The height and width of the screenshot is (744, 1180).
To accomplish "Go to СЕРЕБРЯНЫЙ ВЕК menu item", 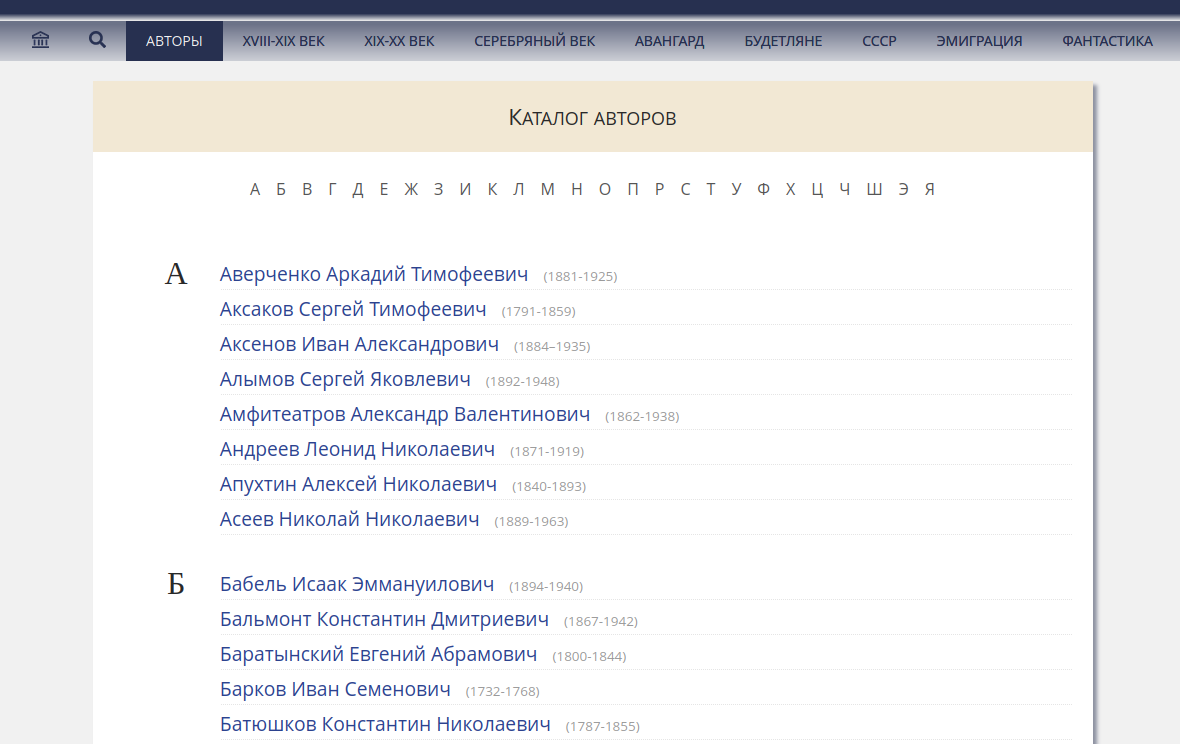I will [534, 41].
